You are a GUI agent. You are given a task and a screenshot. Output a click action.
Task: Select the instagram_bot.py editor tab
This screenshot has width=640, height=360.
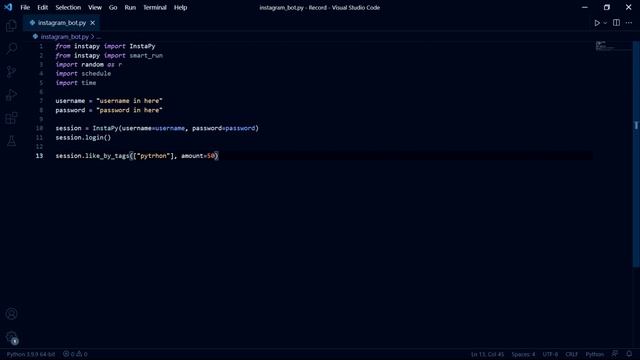pos(62,23)
